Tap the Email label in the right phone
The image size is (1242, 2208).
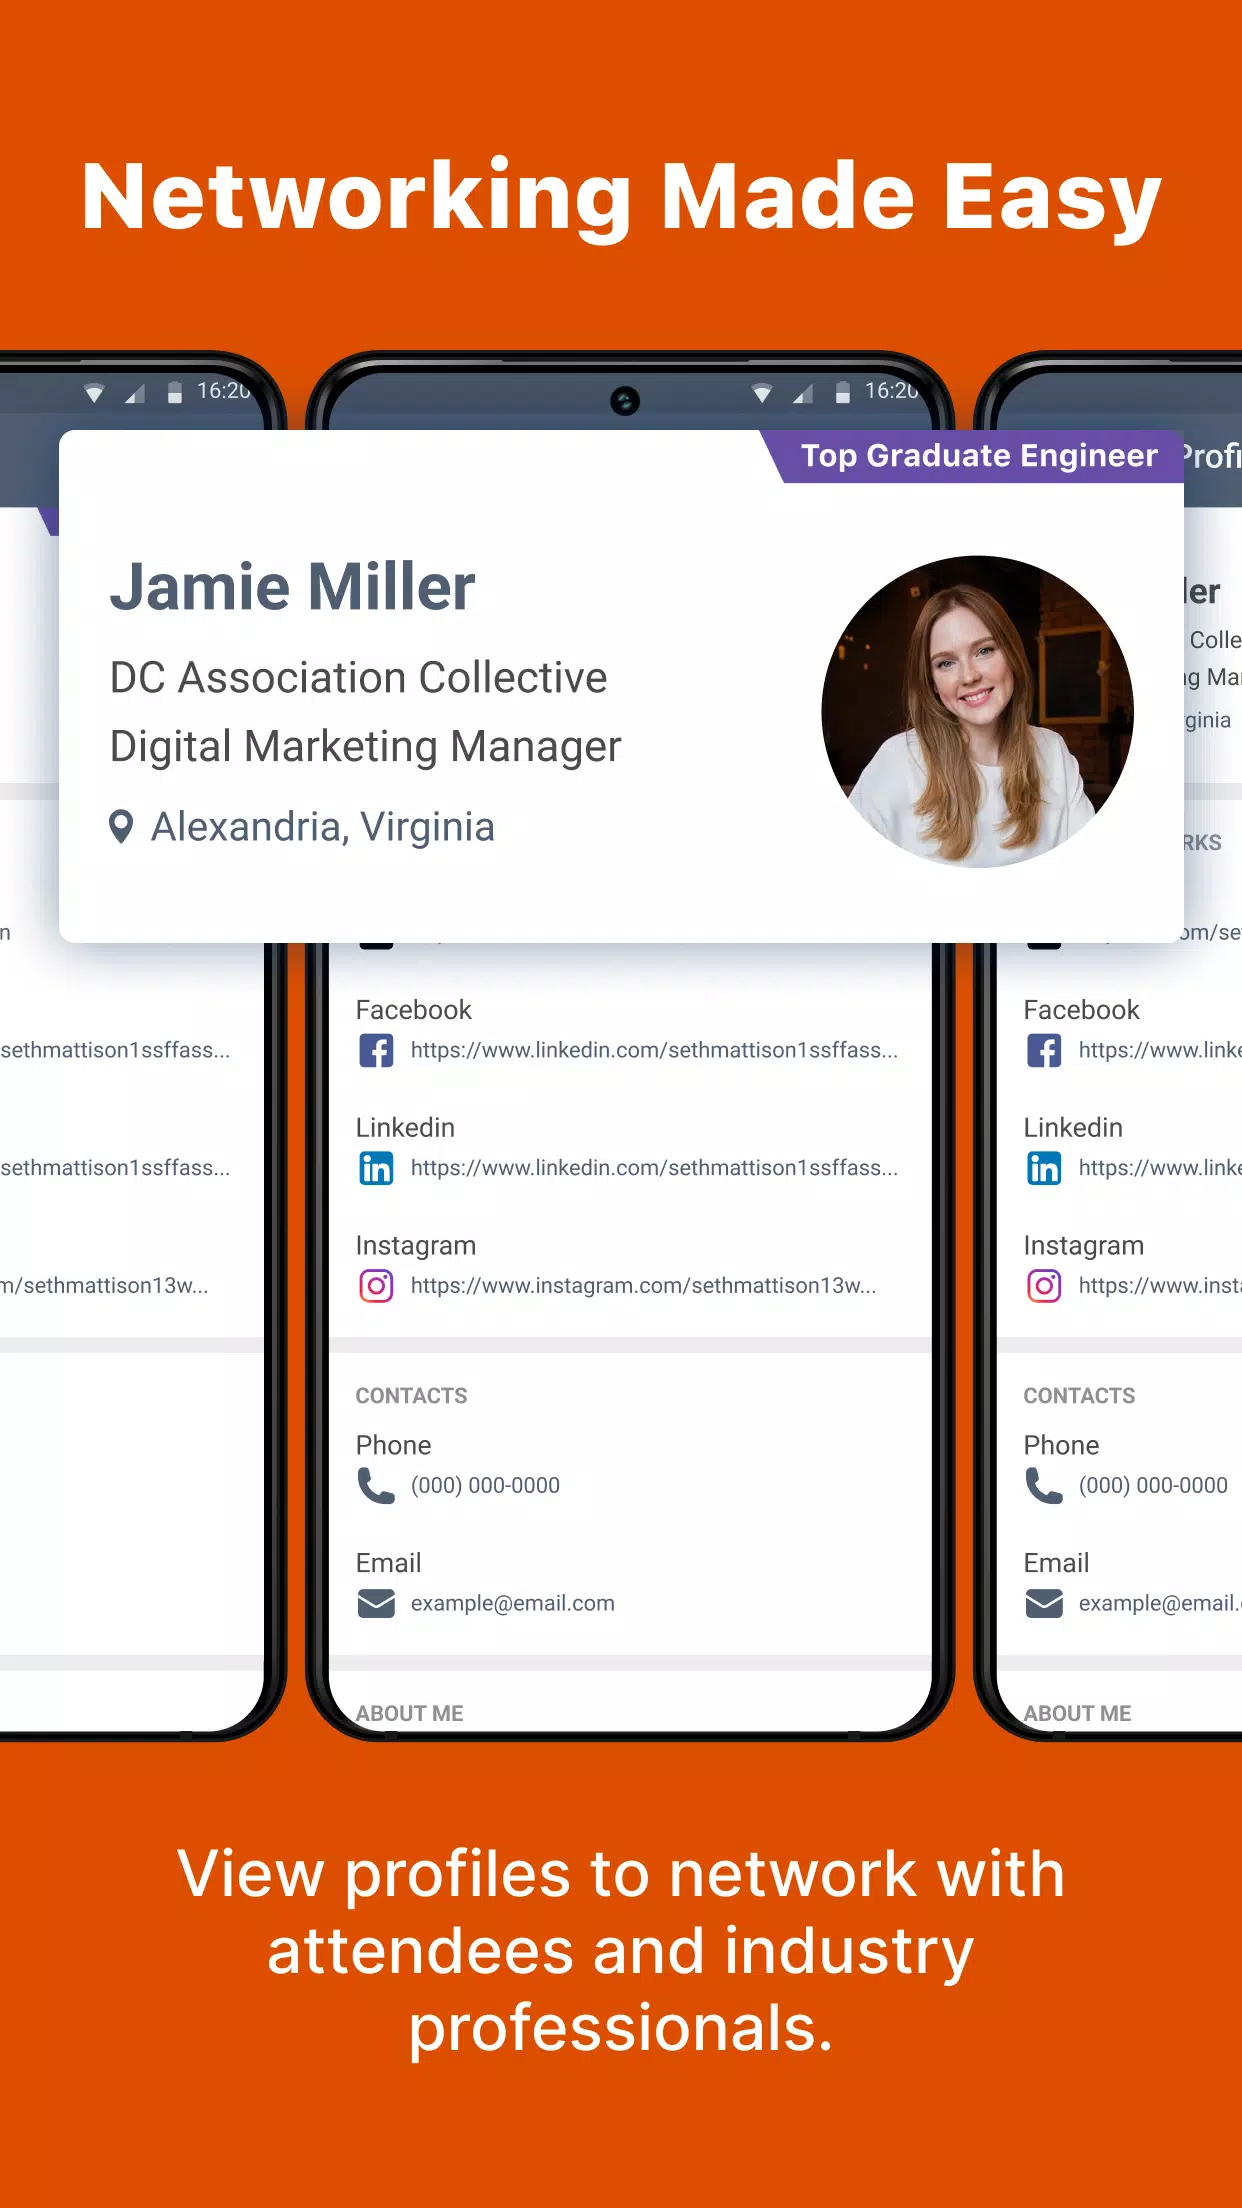[x=1056, y=1563]
